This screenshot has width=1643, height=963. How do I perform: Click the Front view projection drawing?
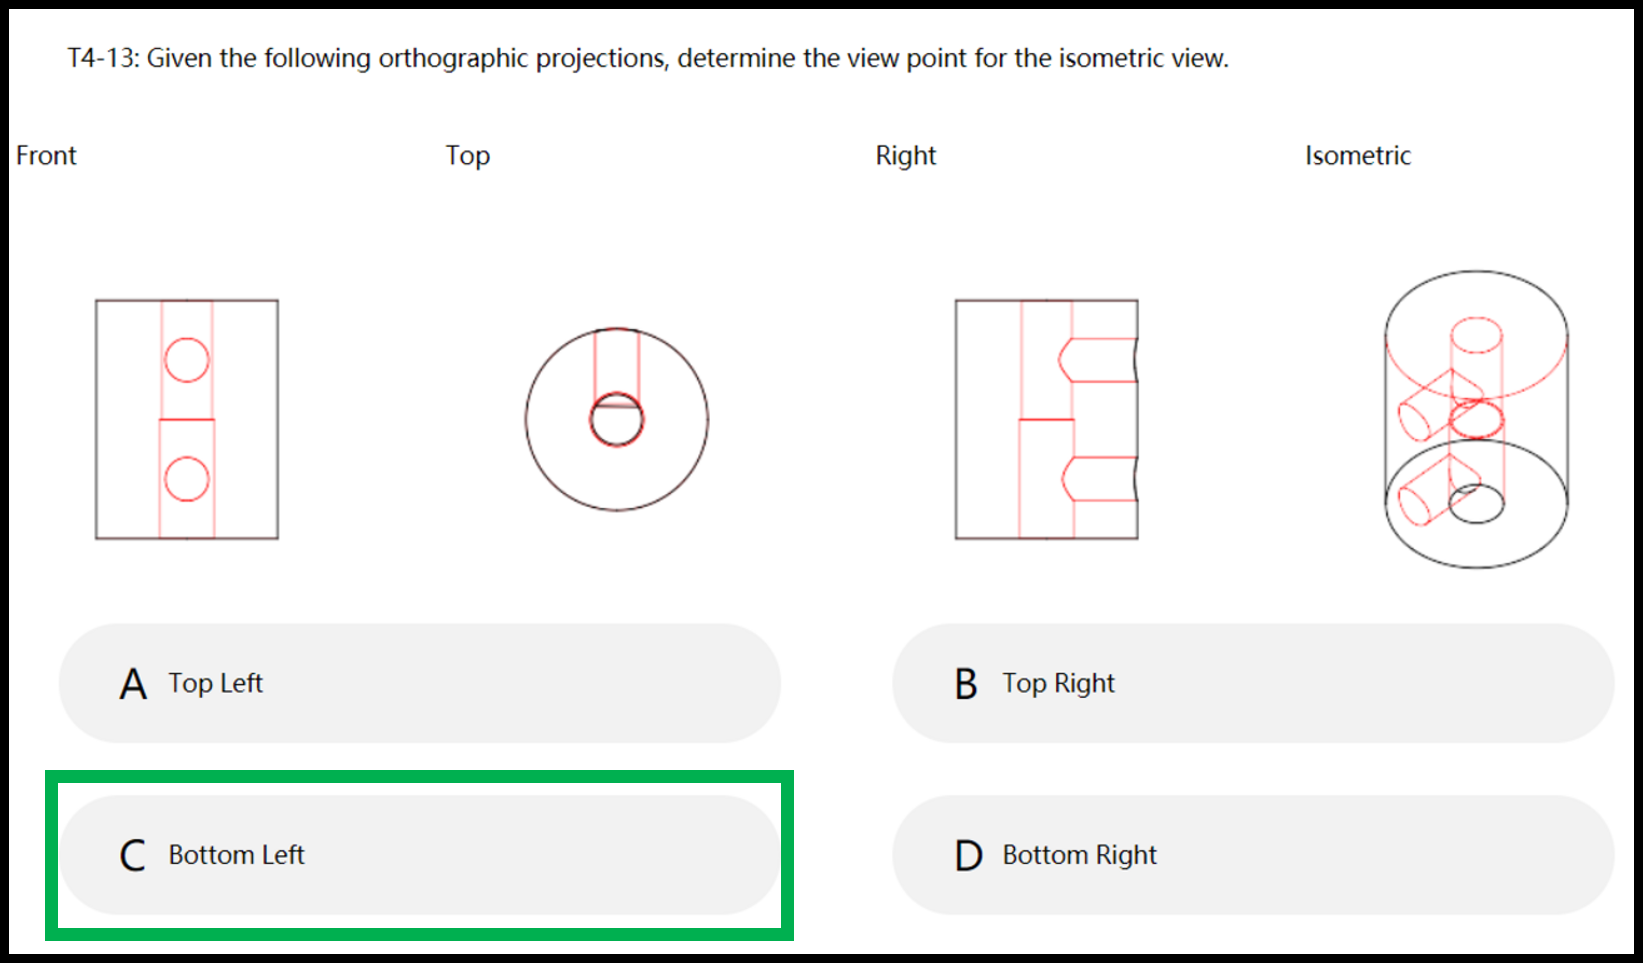(187, 419)
